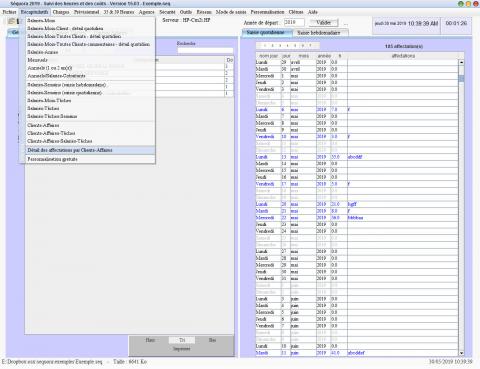480x369 pixels.
Task: Select the Lundi 29 avril row
Action: tap(357, 62)
